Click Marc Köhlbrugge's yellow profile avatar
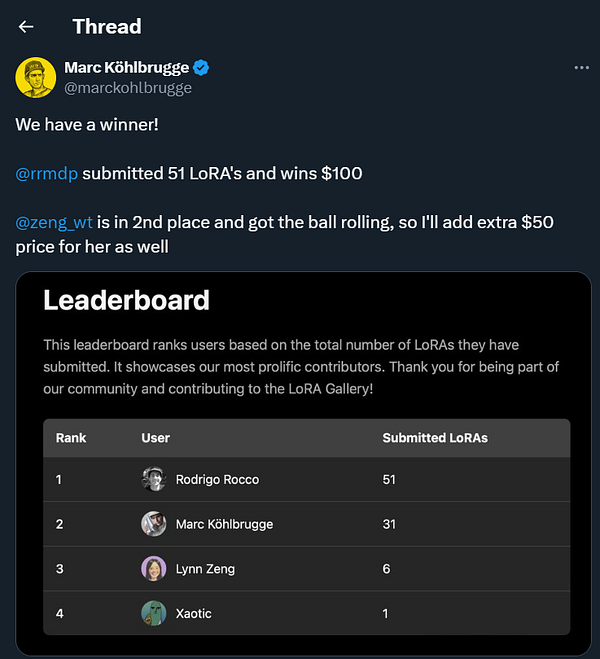The width and height of the screenshot is (600, 659). (36, 77)
